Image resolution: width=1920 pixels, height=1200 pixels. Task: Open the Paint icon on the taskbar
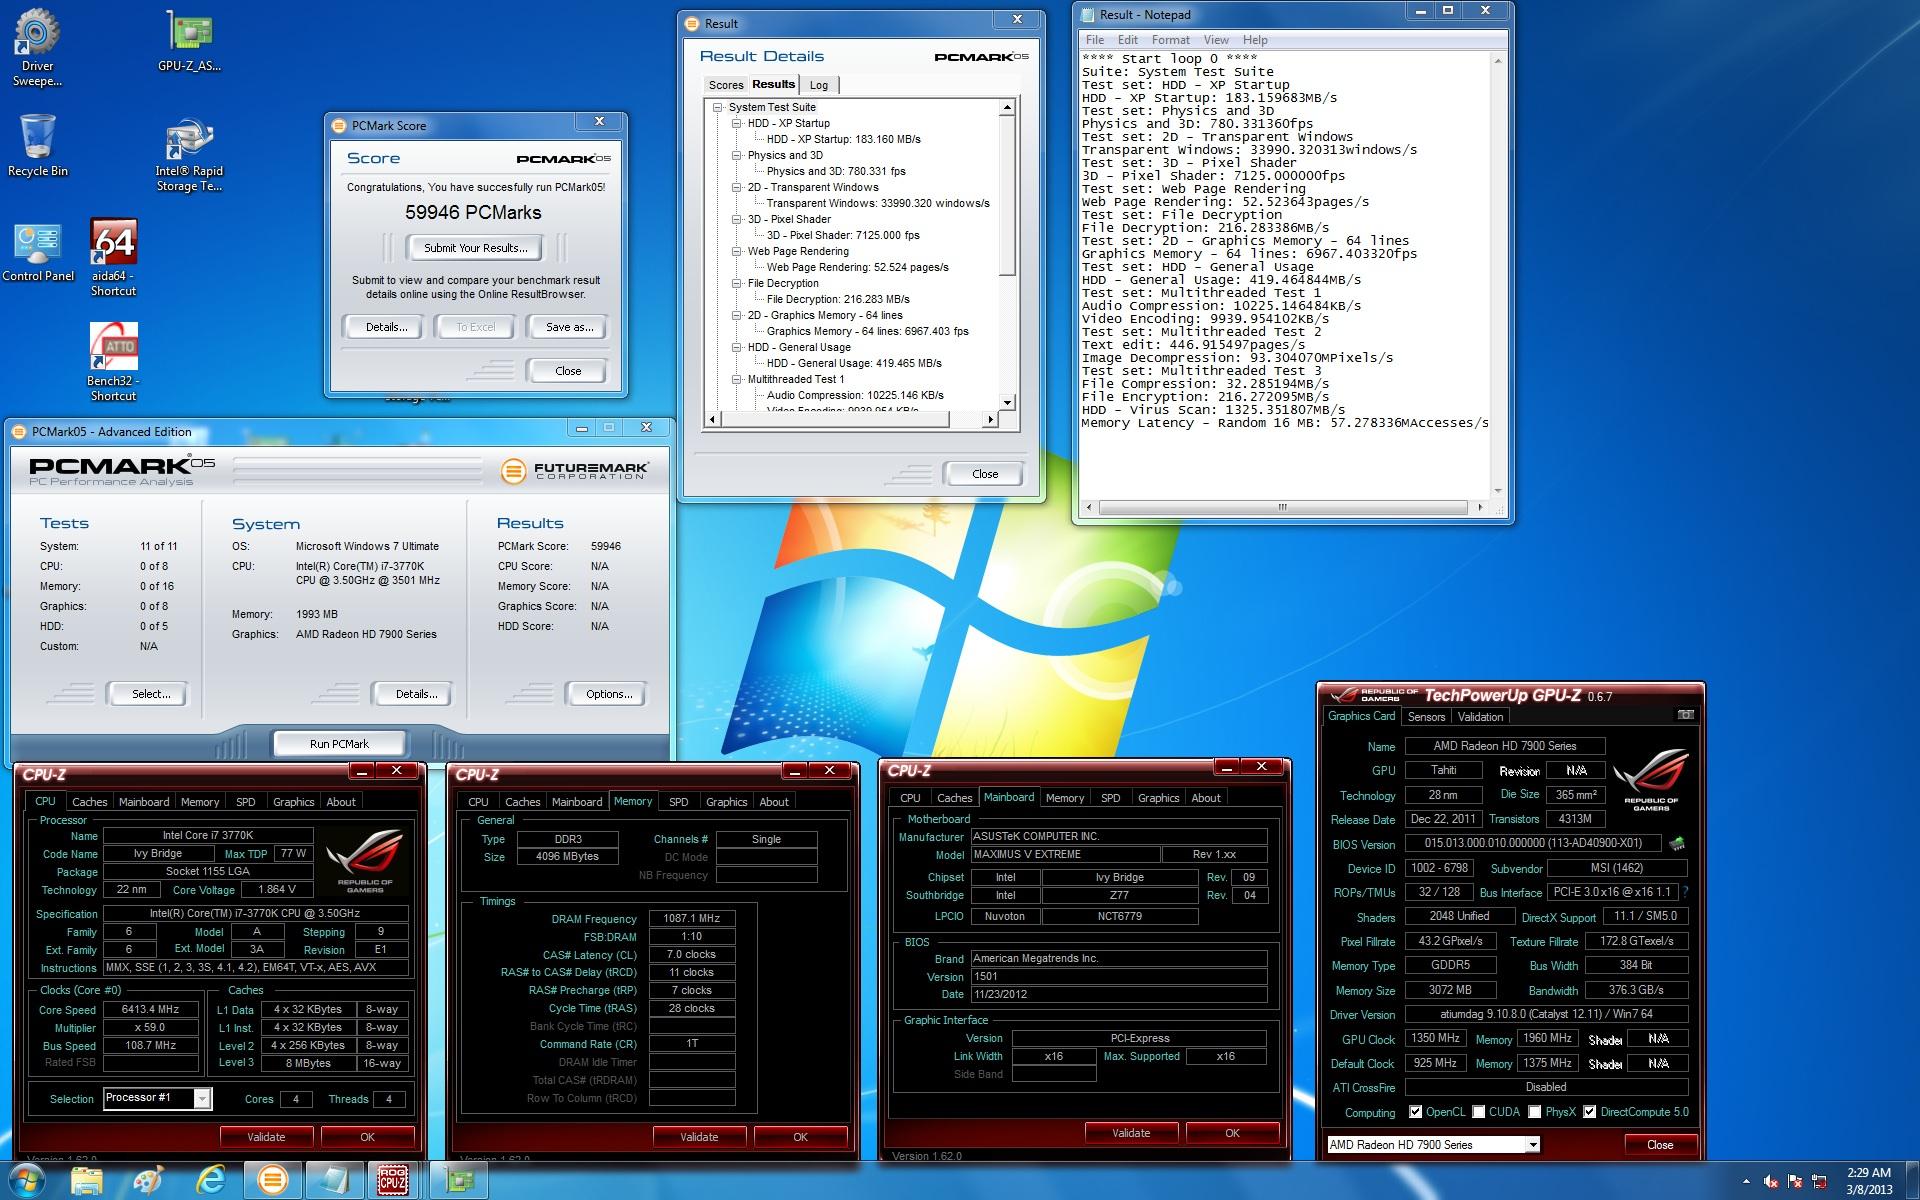(149, 1181)
